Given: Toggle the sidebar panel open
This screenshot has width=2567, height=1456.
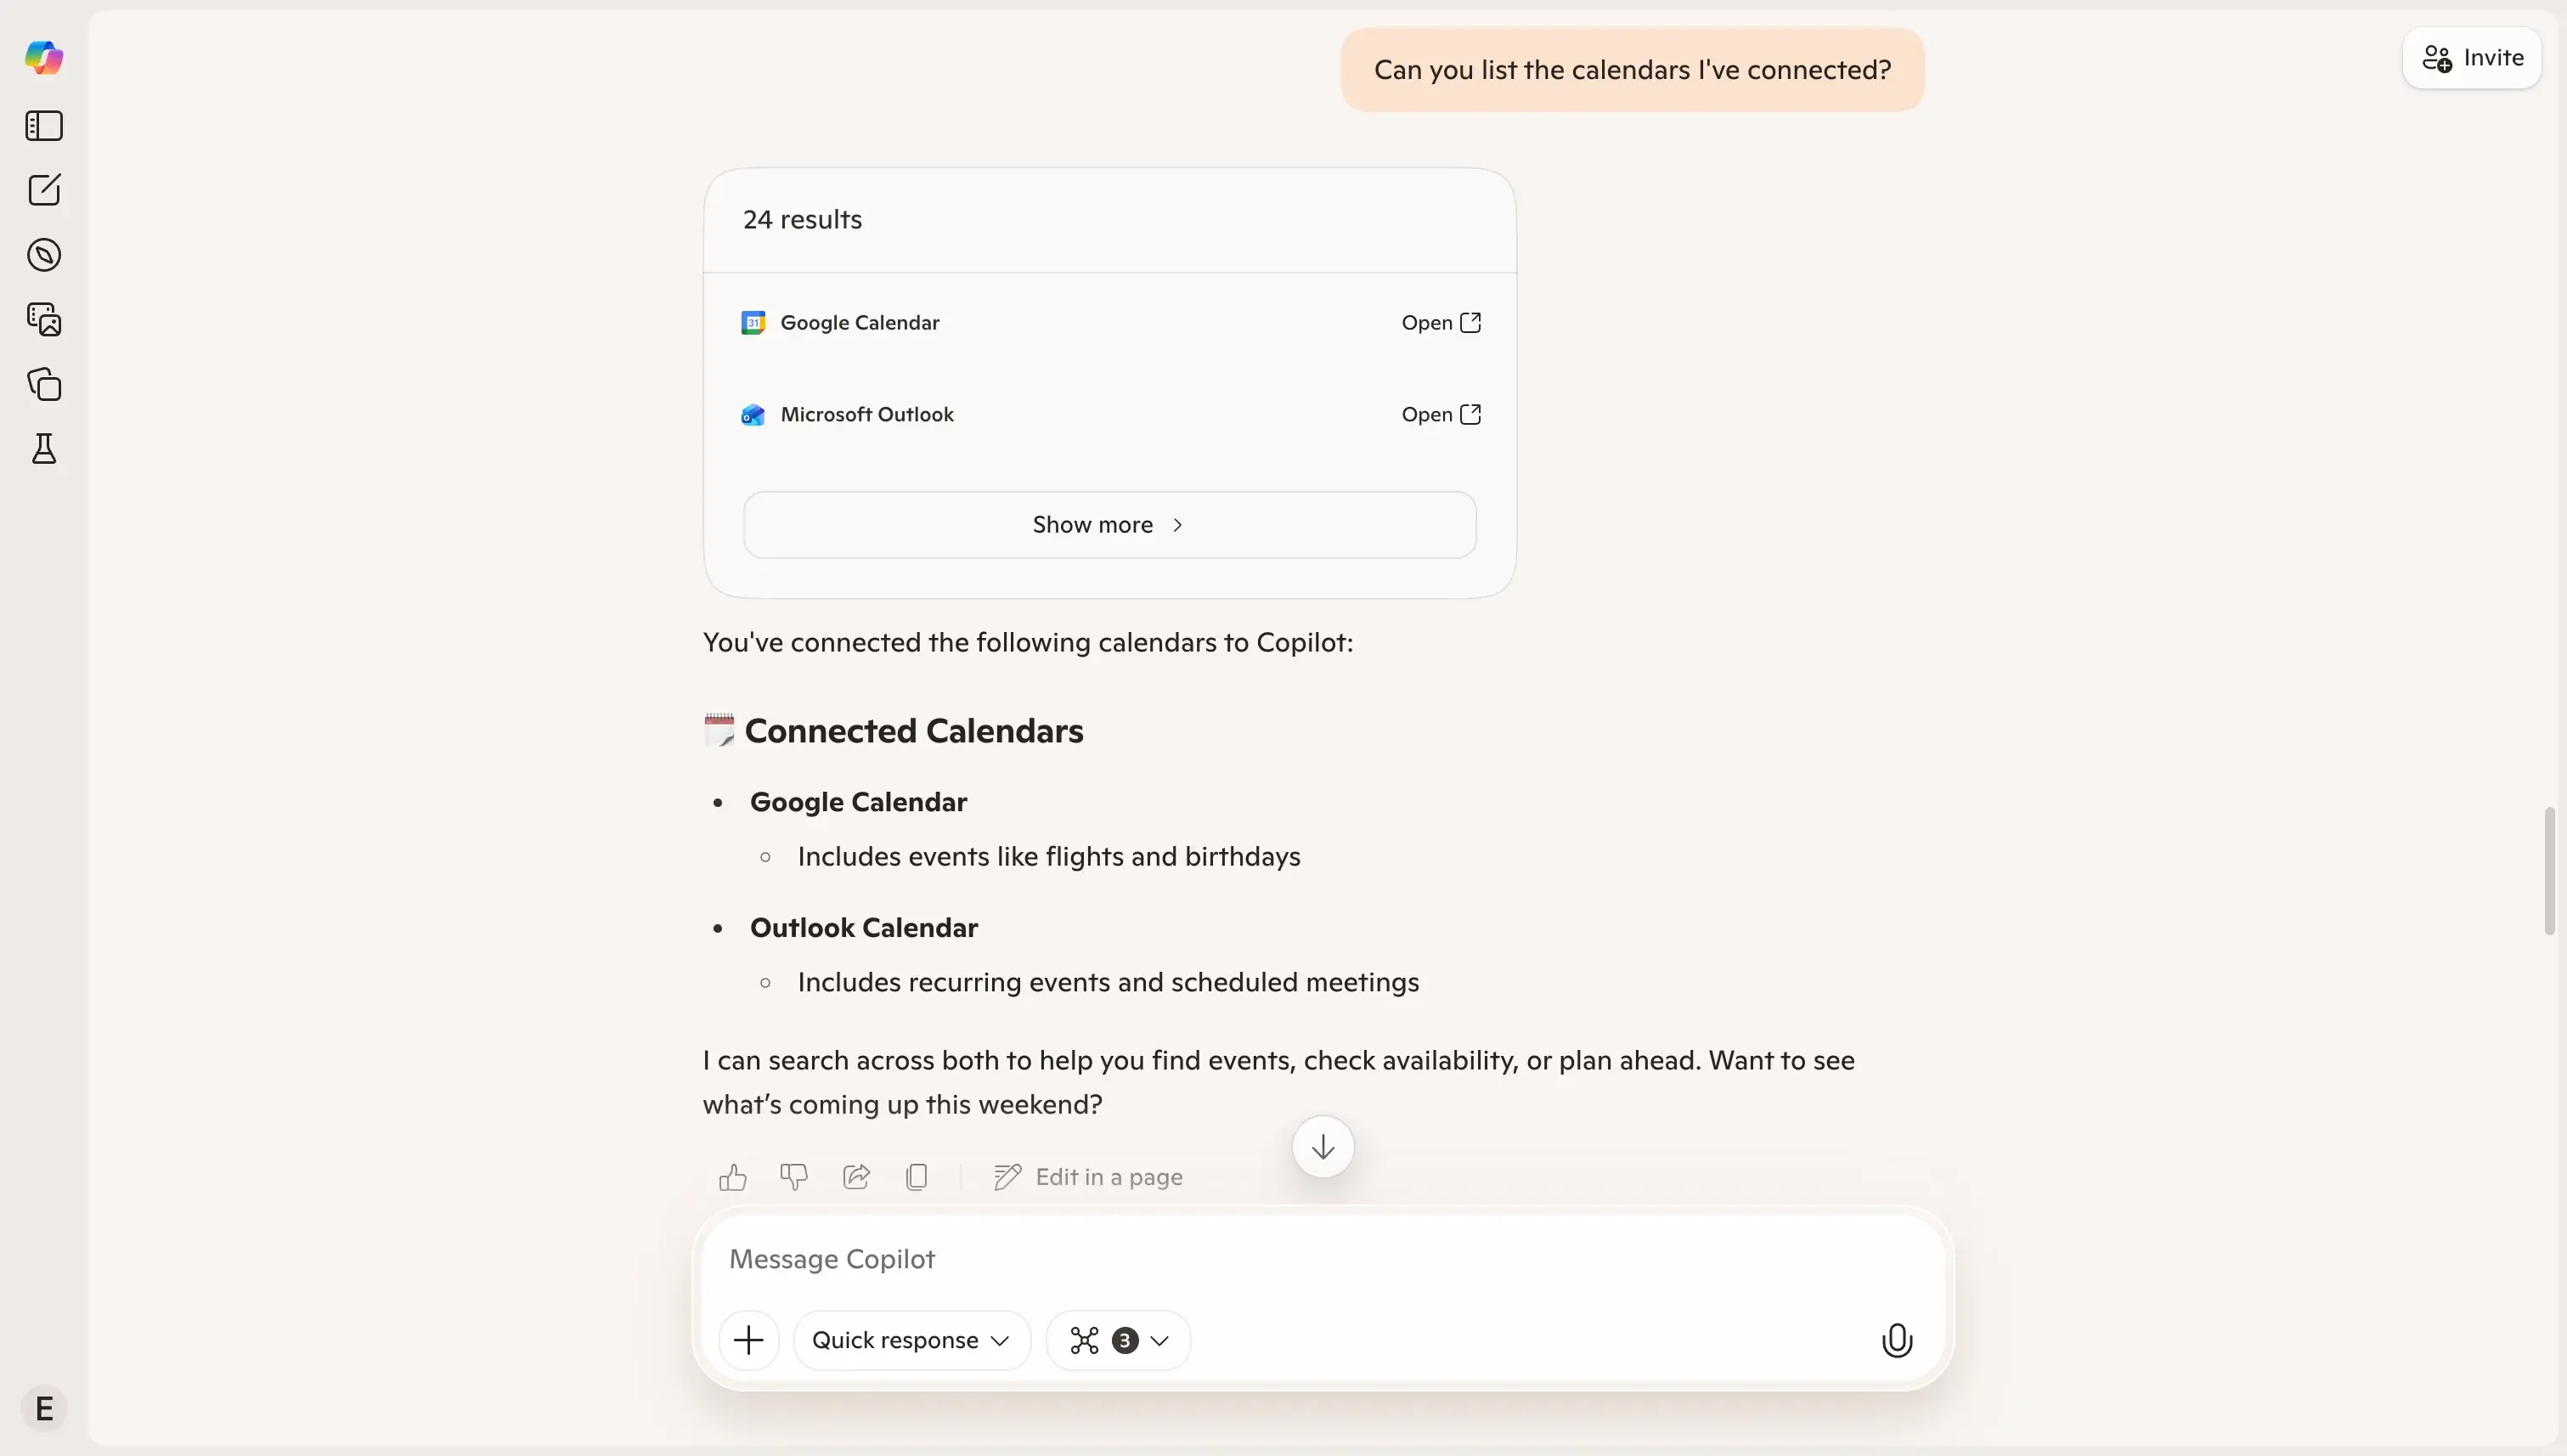Looking at the screenshot, I should coord(43,125).
